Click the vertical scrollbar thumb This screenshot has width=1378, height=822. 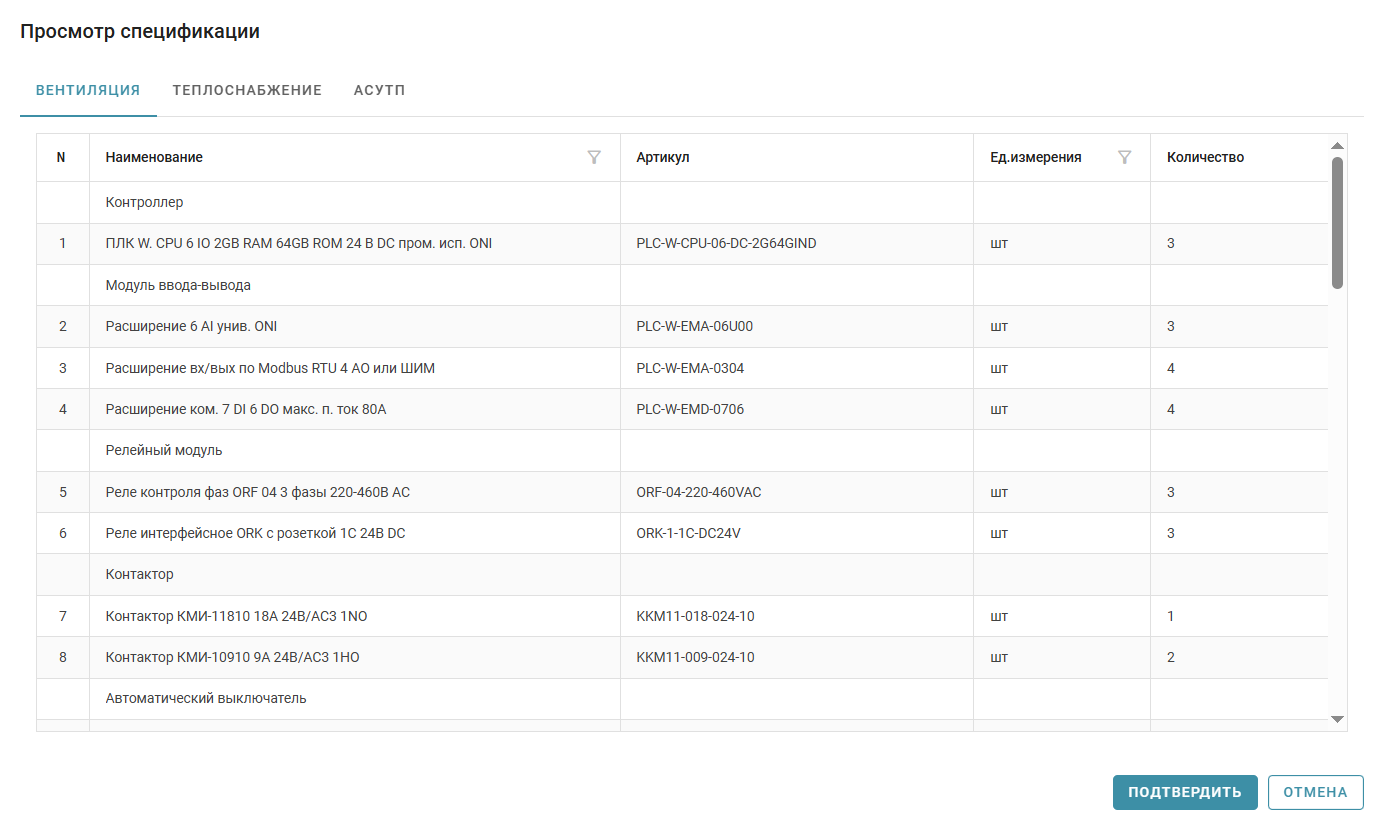click(1337, 222)
